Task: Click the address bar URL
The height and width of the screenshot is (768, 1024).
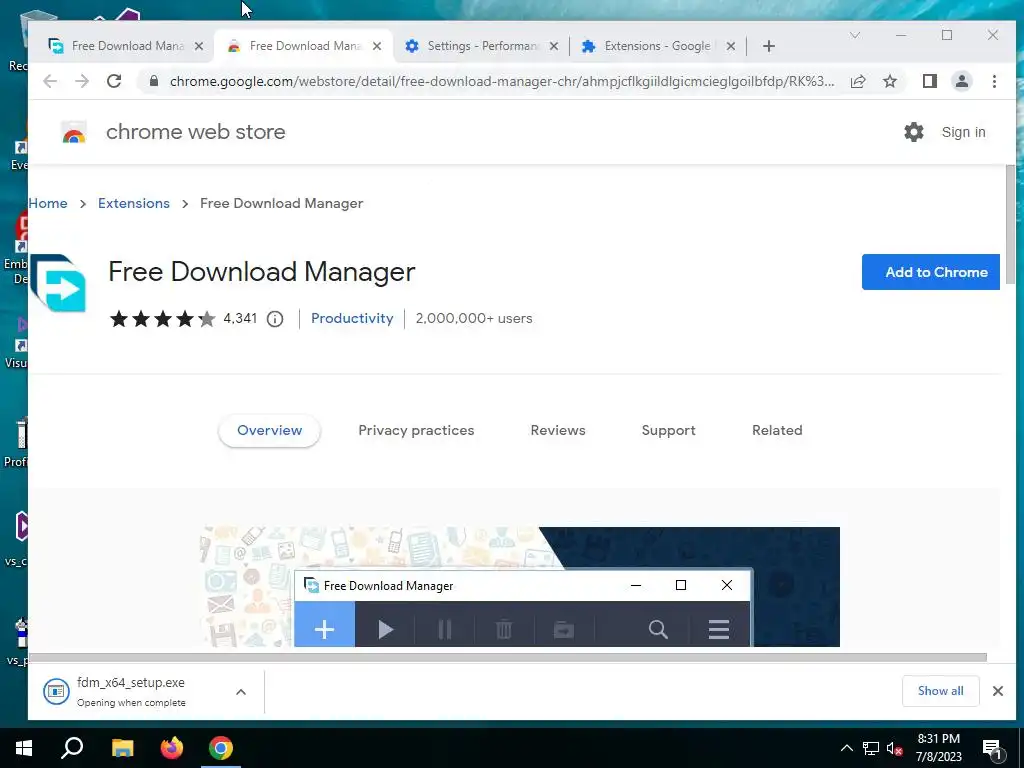Action: coord(502,81)
